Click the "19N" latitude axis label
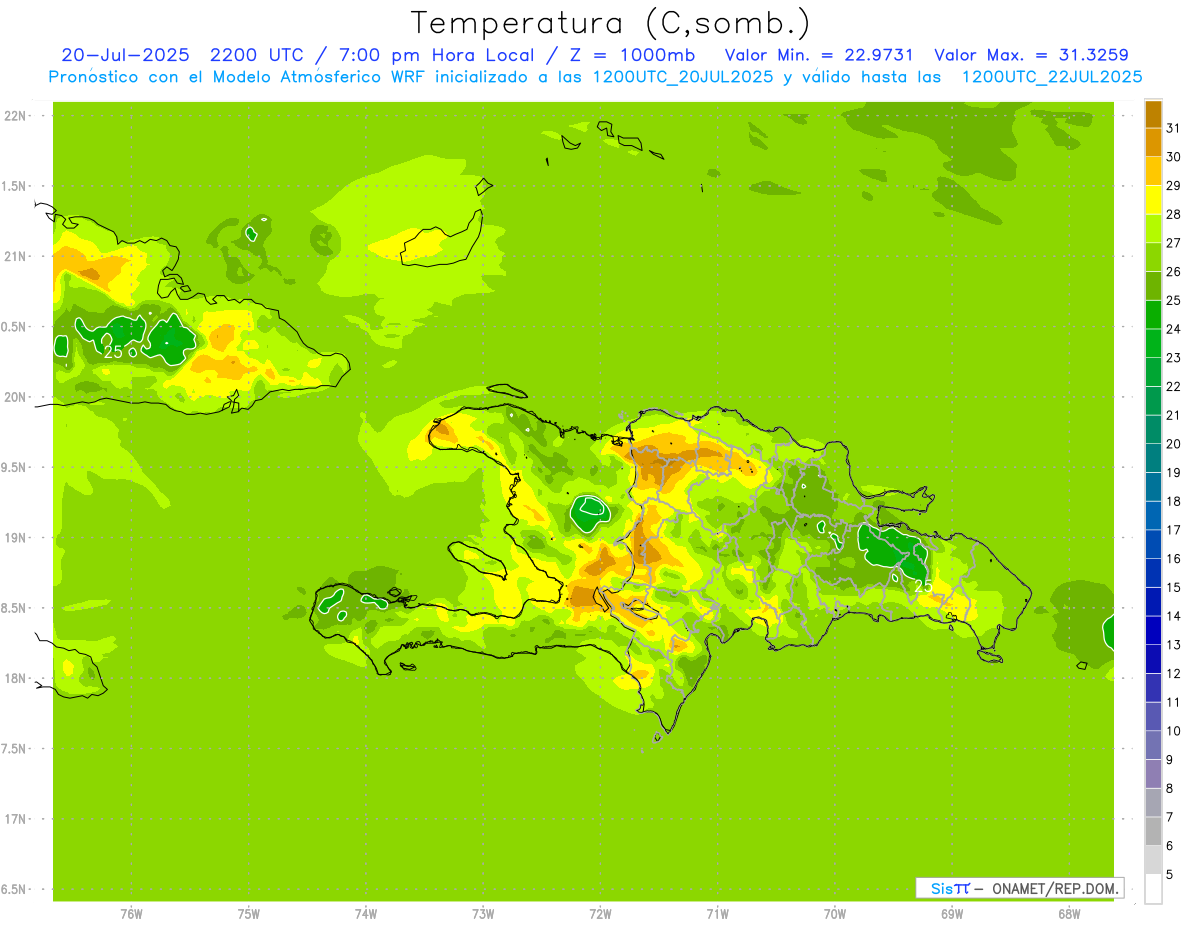 tap(15, 538)
